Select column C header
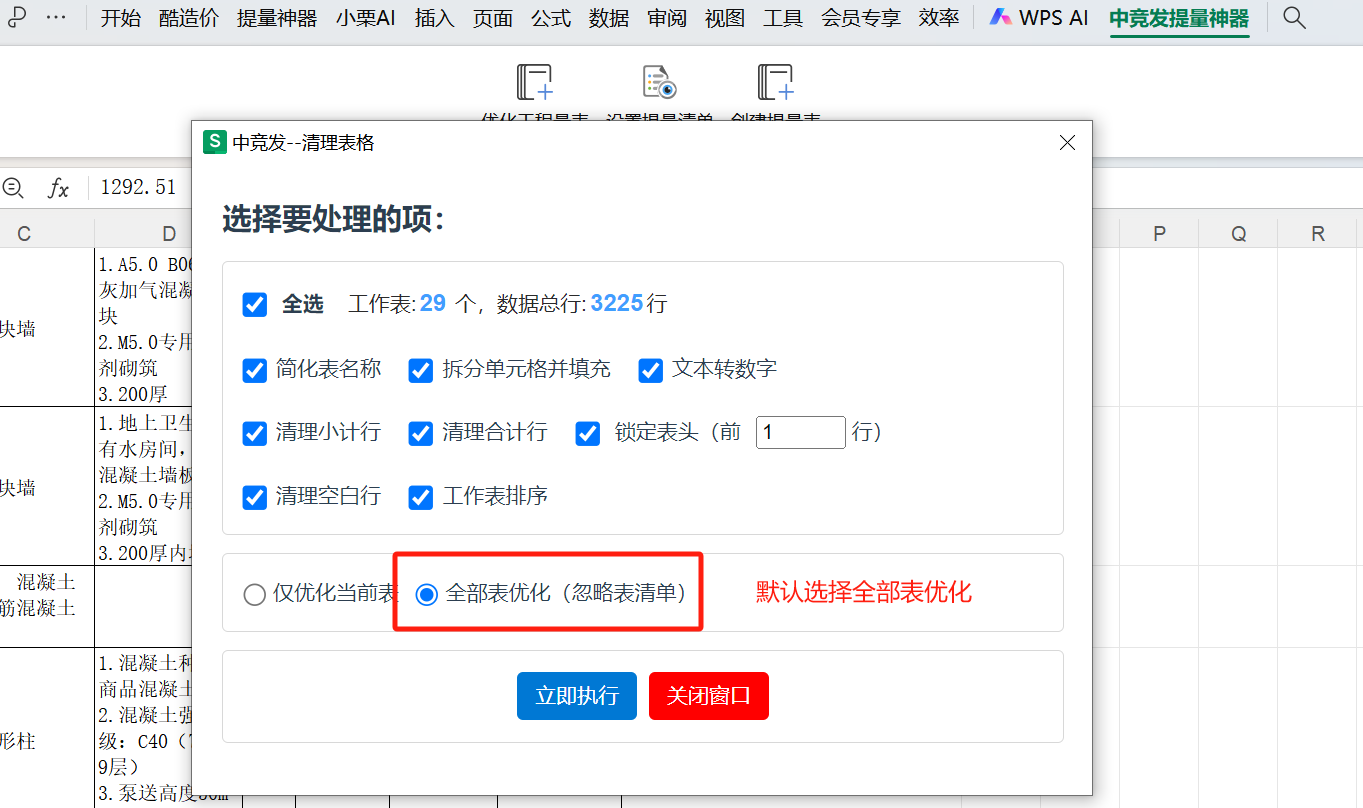Viewport: 1363px width, 808px height. click(x=24, y=233)
